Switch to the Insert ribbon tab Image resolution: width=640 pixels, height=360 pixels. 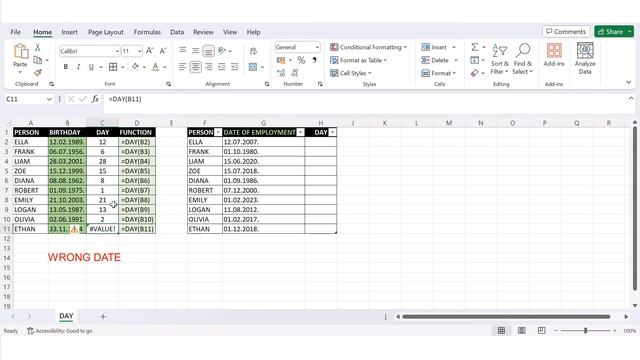[x=69, y=32]
